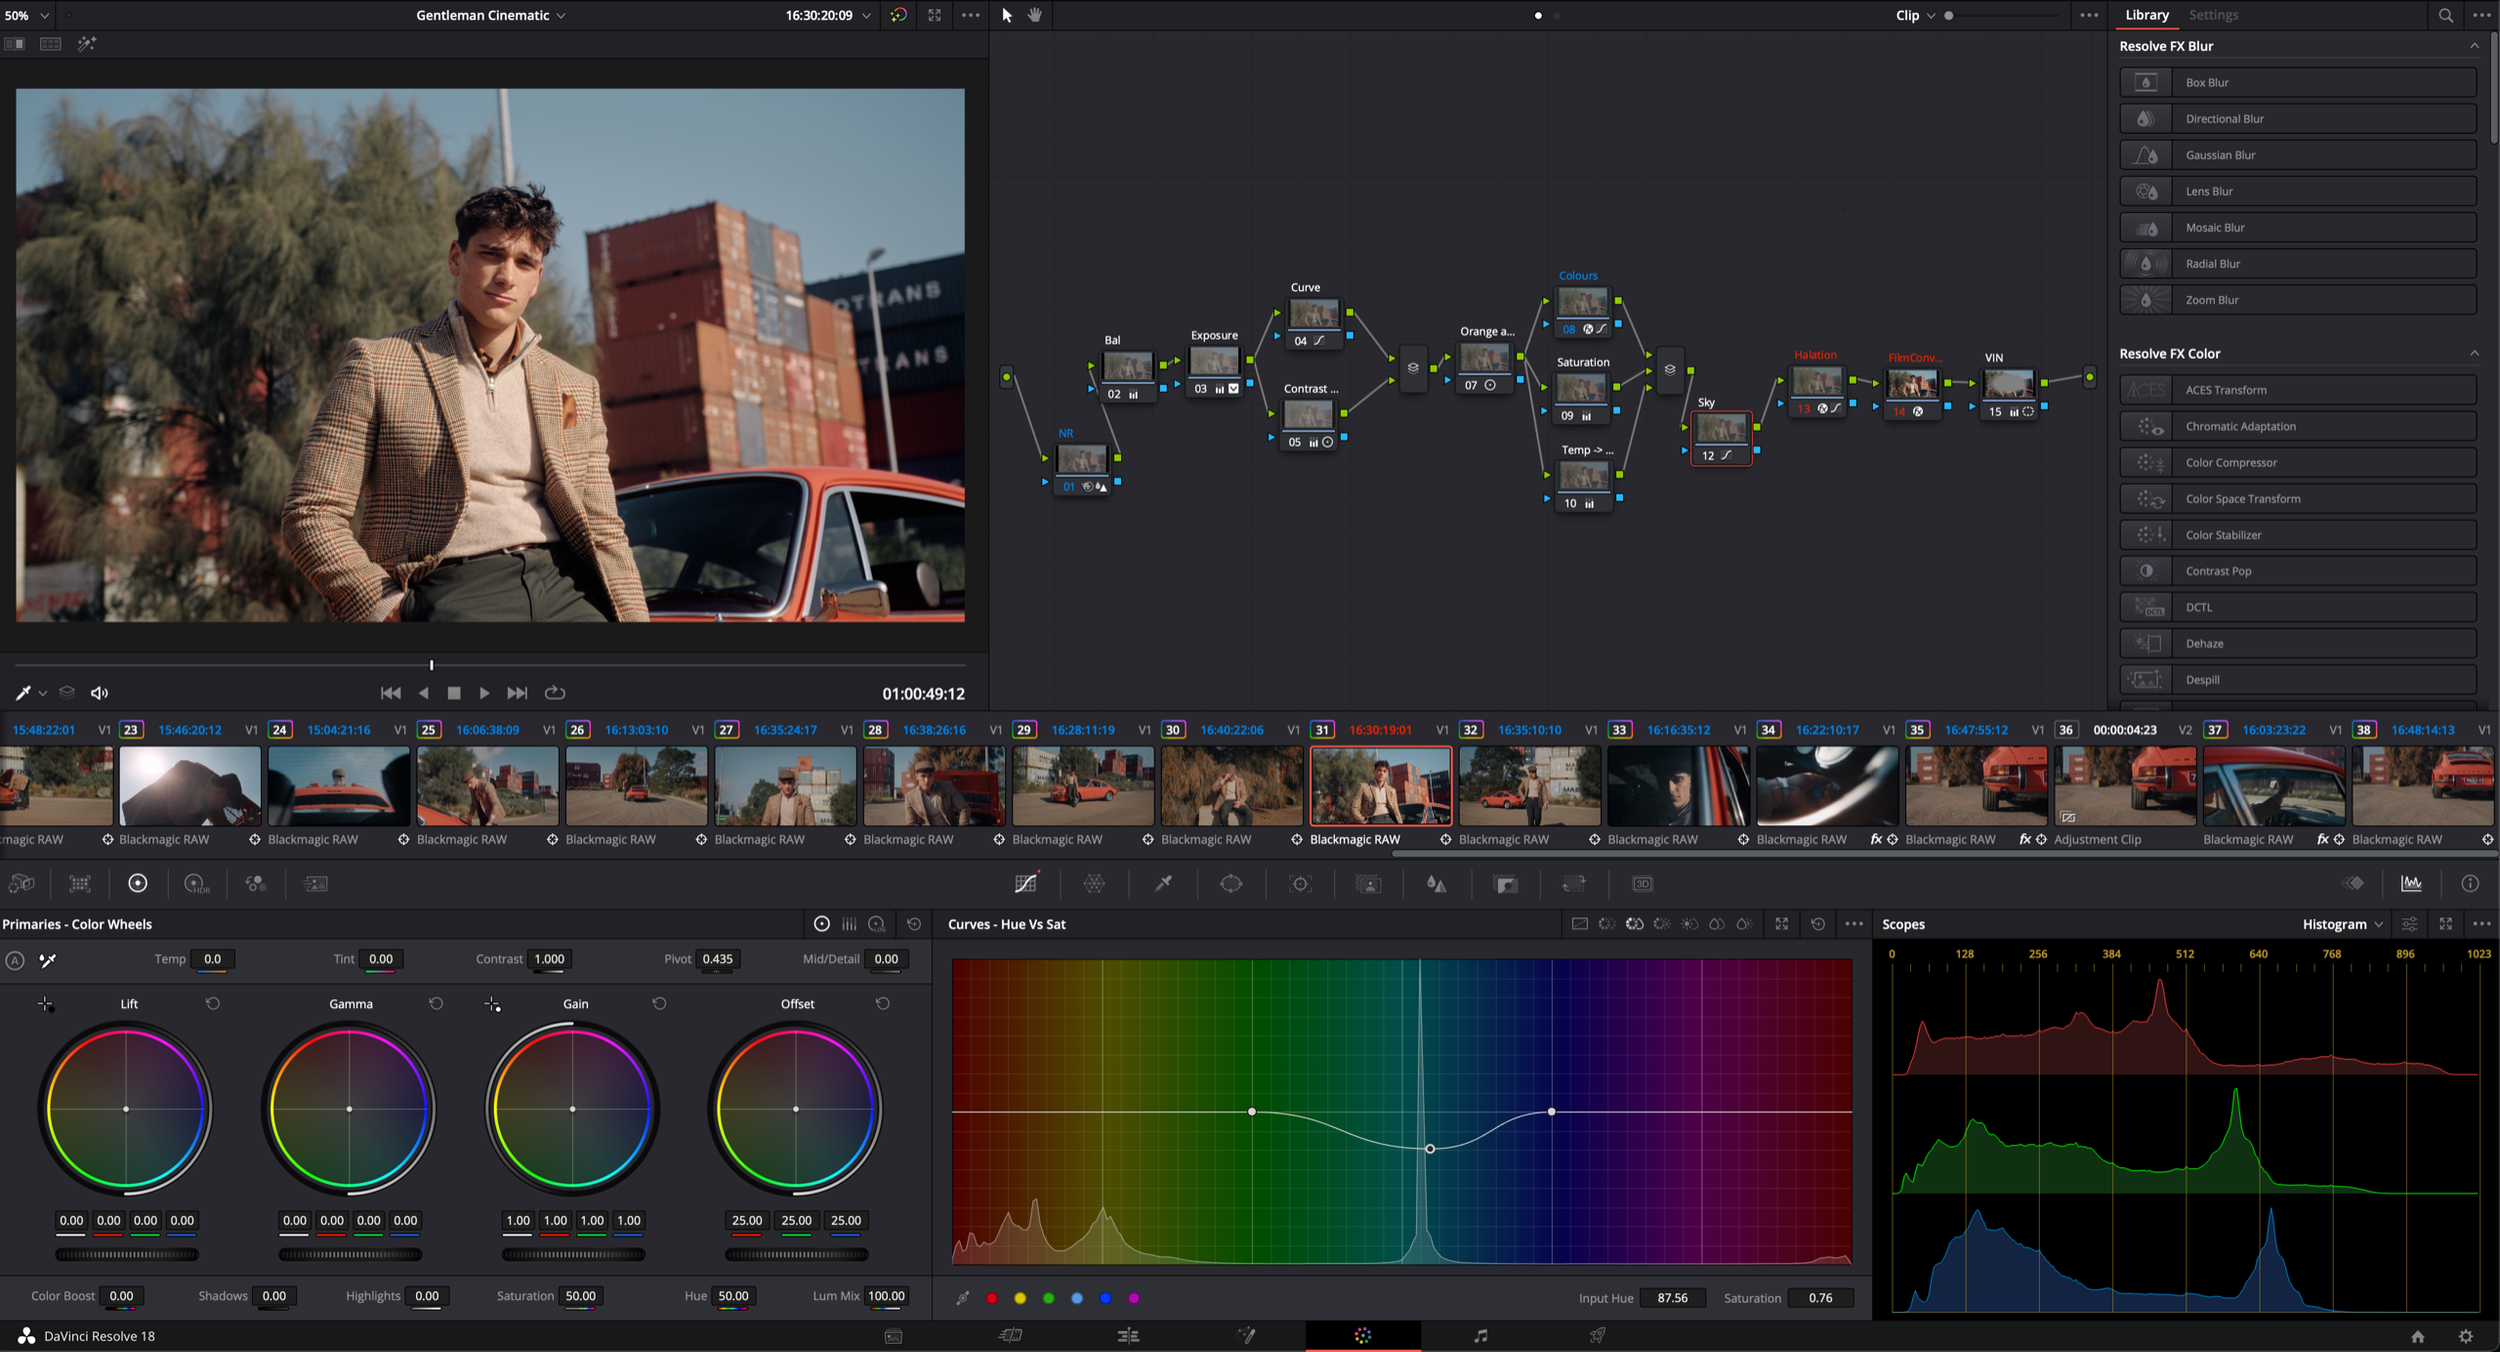Open the Color Warper palette
This screenshot has width=2500, height=1352.
(x=1094, y=884)
